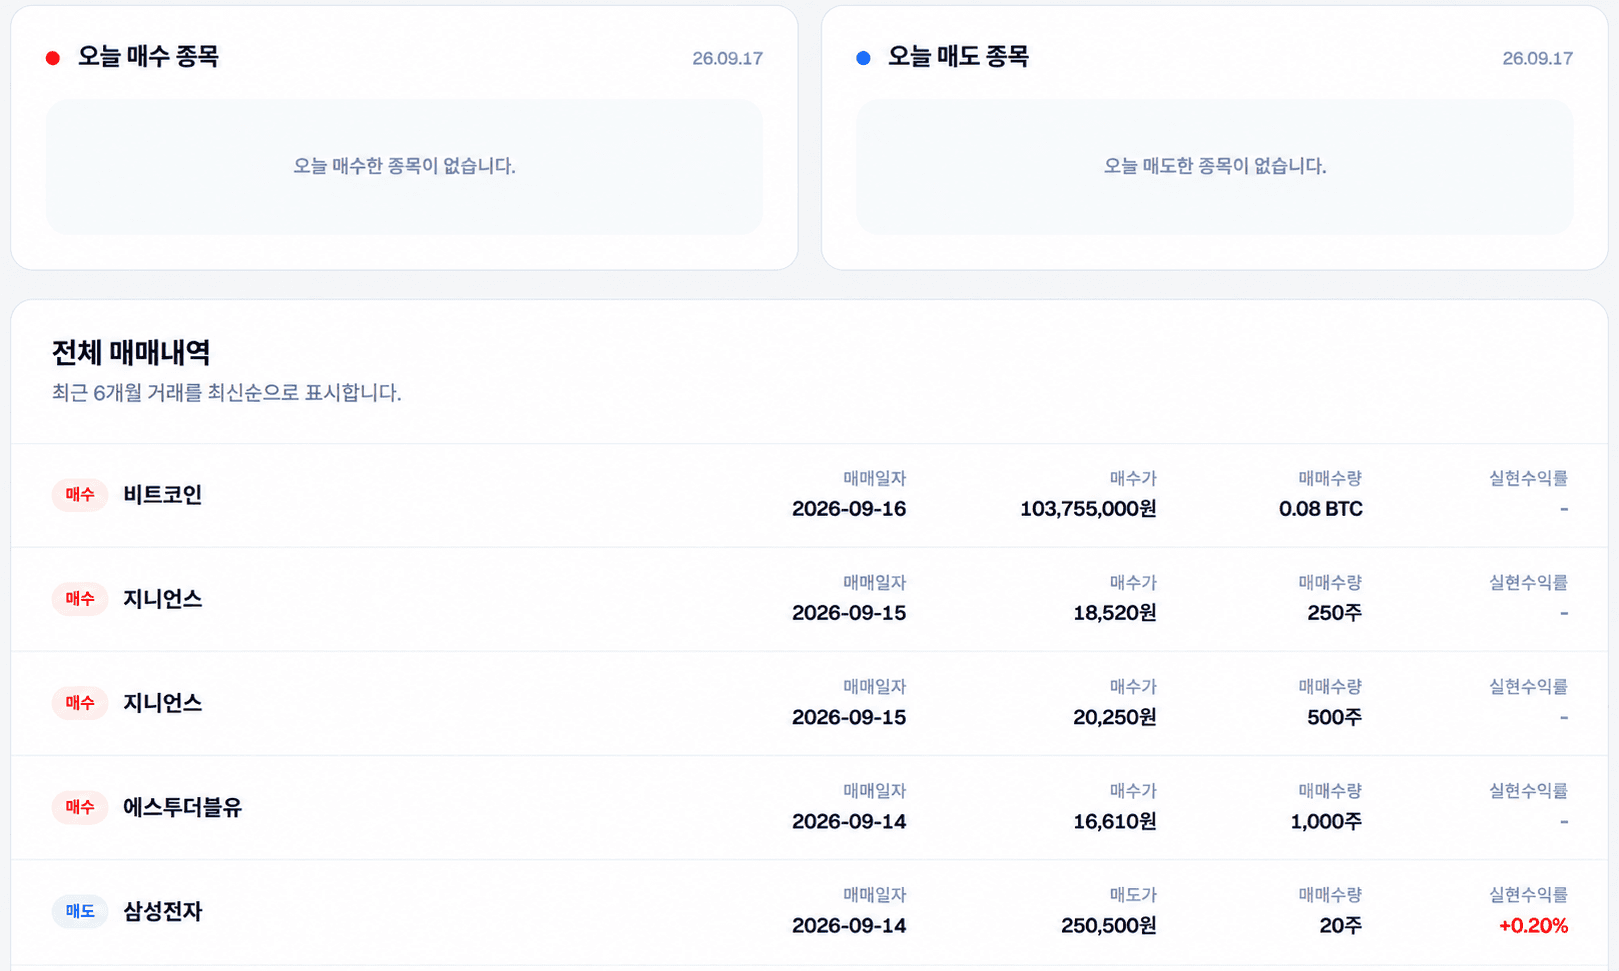Click the 매수 badge on the 비트코인 row
The width and height of the screenshot is (1619, 971).
tap(80, 495)
